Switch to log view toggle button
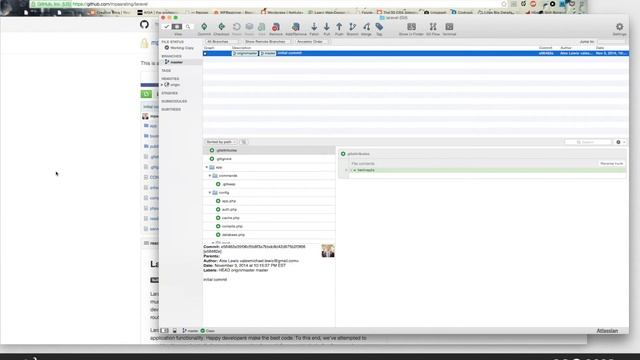Screen dimensions: 640x360 click(177, 27)
